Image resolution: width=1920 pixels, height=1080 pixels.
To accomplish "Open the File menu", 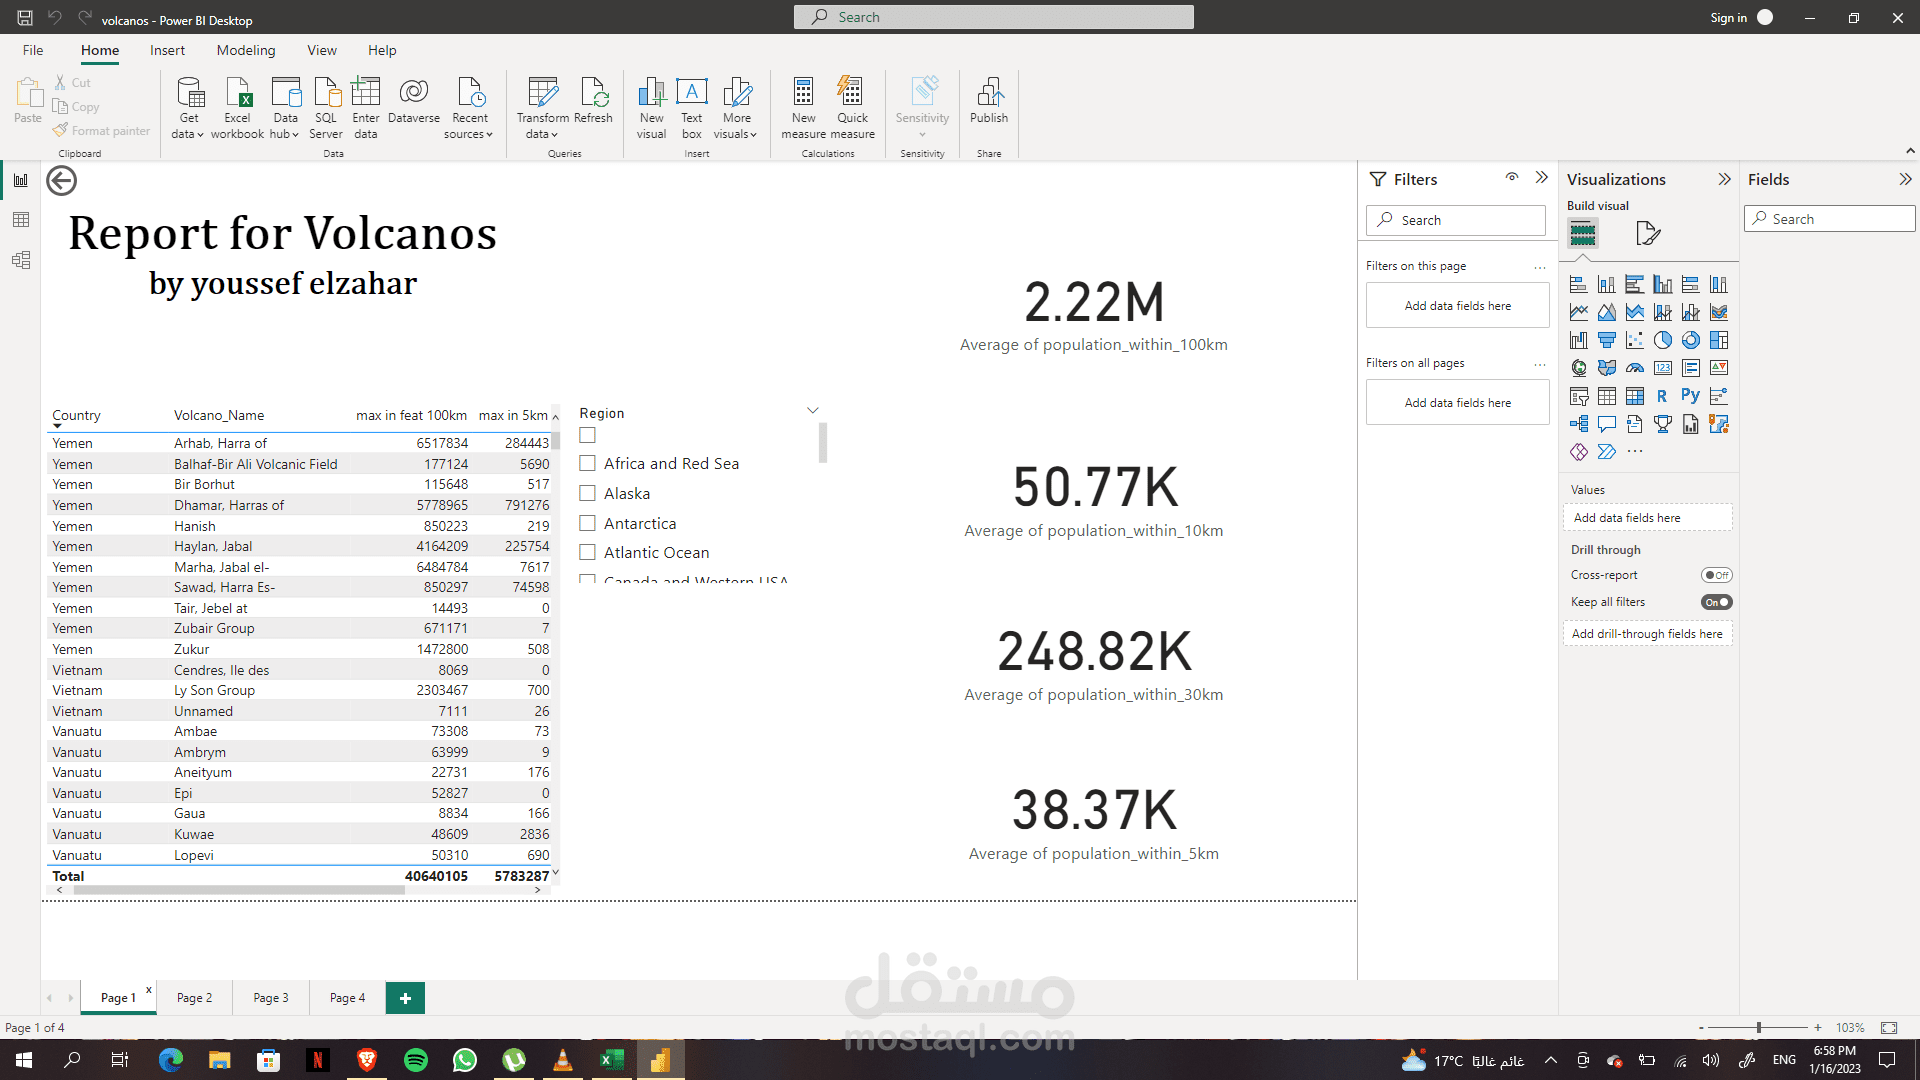I will 33,50.
